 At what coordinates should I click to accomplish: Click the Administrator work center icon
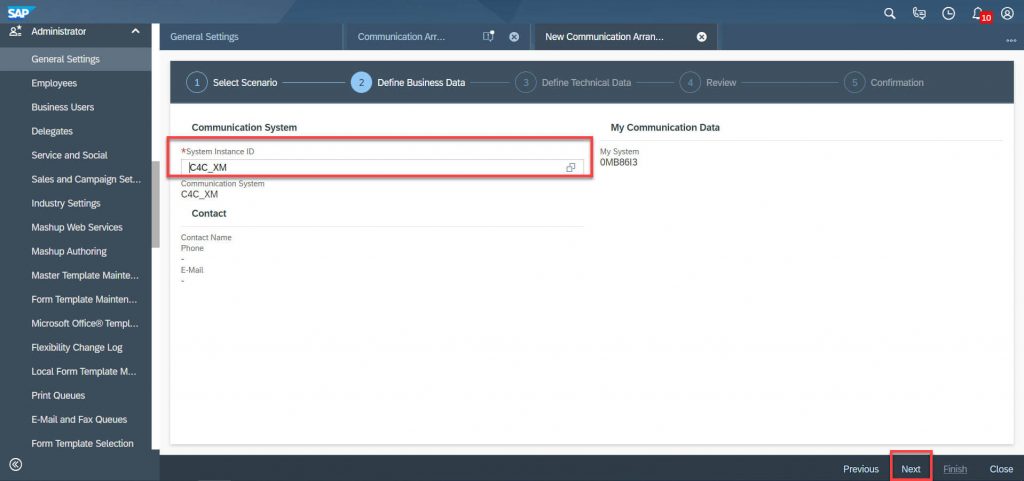pyautogui.click(x=16, y=31)
